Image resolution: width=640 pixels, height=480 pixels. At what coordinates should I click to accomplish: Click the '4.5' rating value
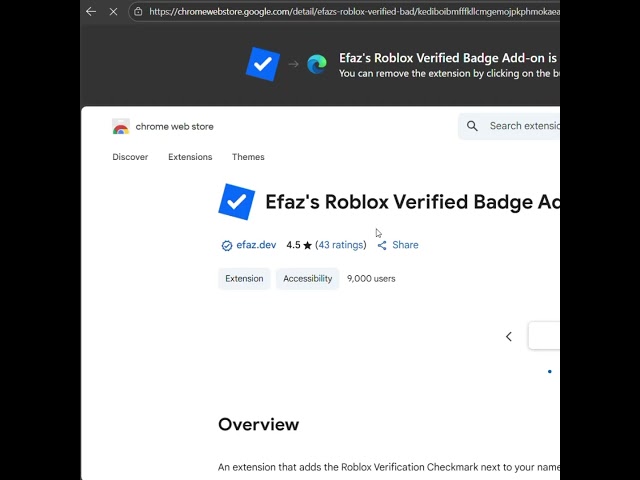(293, 245)
